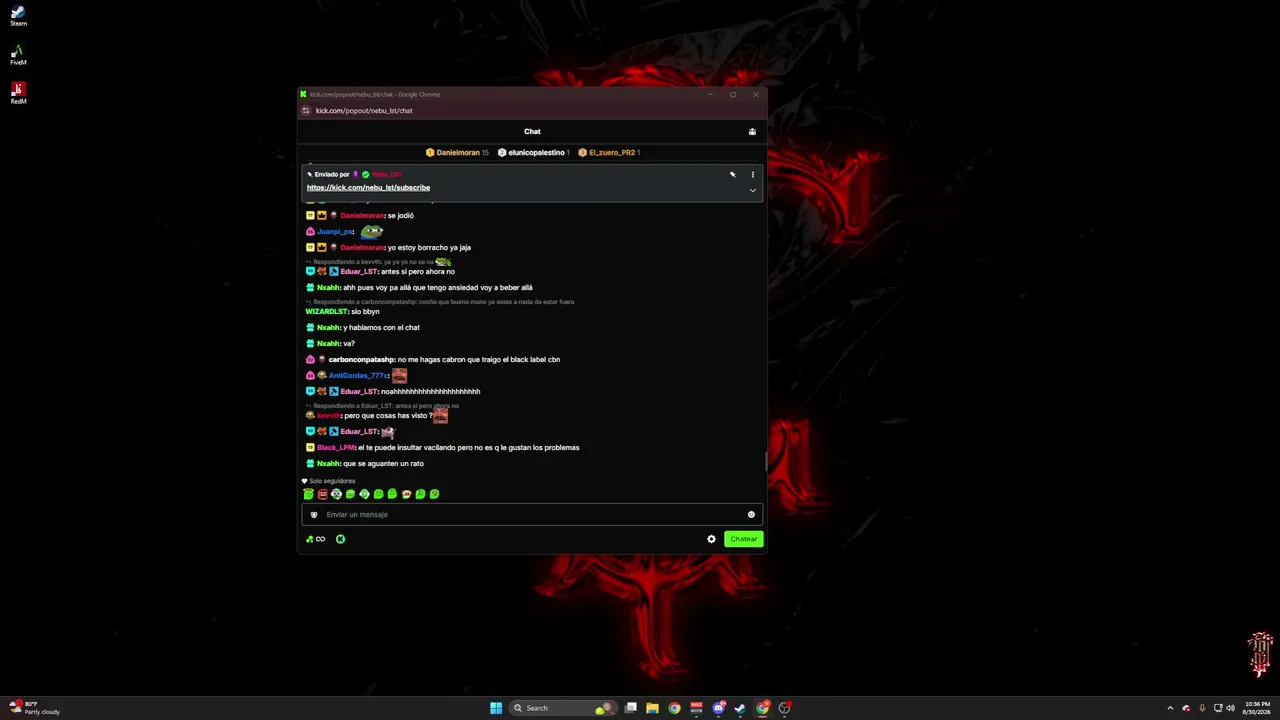The image size is (1280, 720).
Task: Open the volume control in system tray
Action: [1230, 708]
